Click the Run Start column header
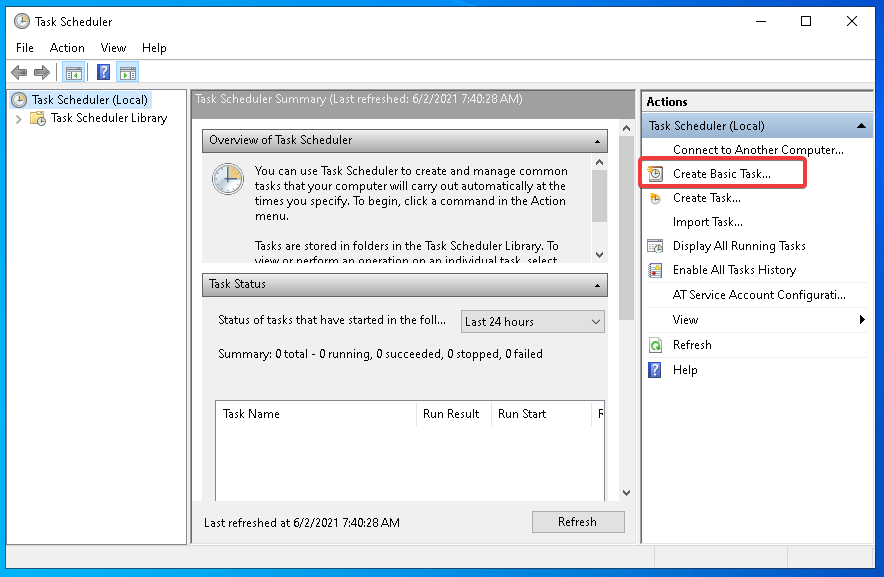884x577 pixels. (x=541, y=414)
